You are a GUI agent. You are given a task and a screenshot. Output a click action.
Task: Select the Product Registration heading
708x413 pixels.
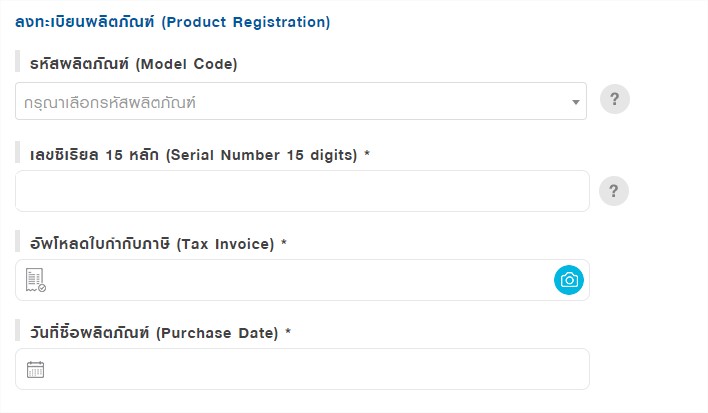tap(172, 22)
